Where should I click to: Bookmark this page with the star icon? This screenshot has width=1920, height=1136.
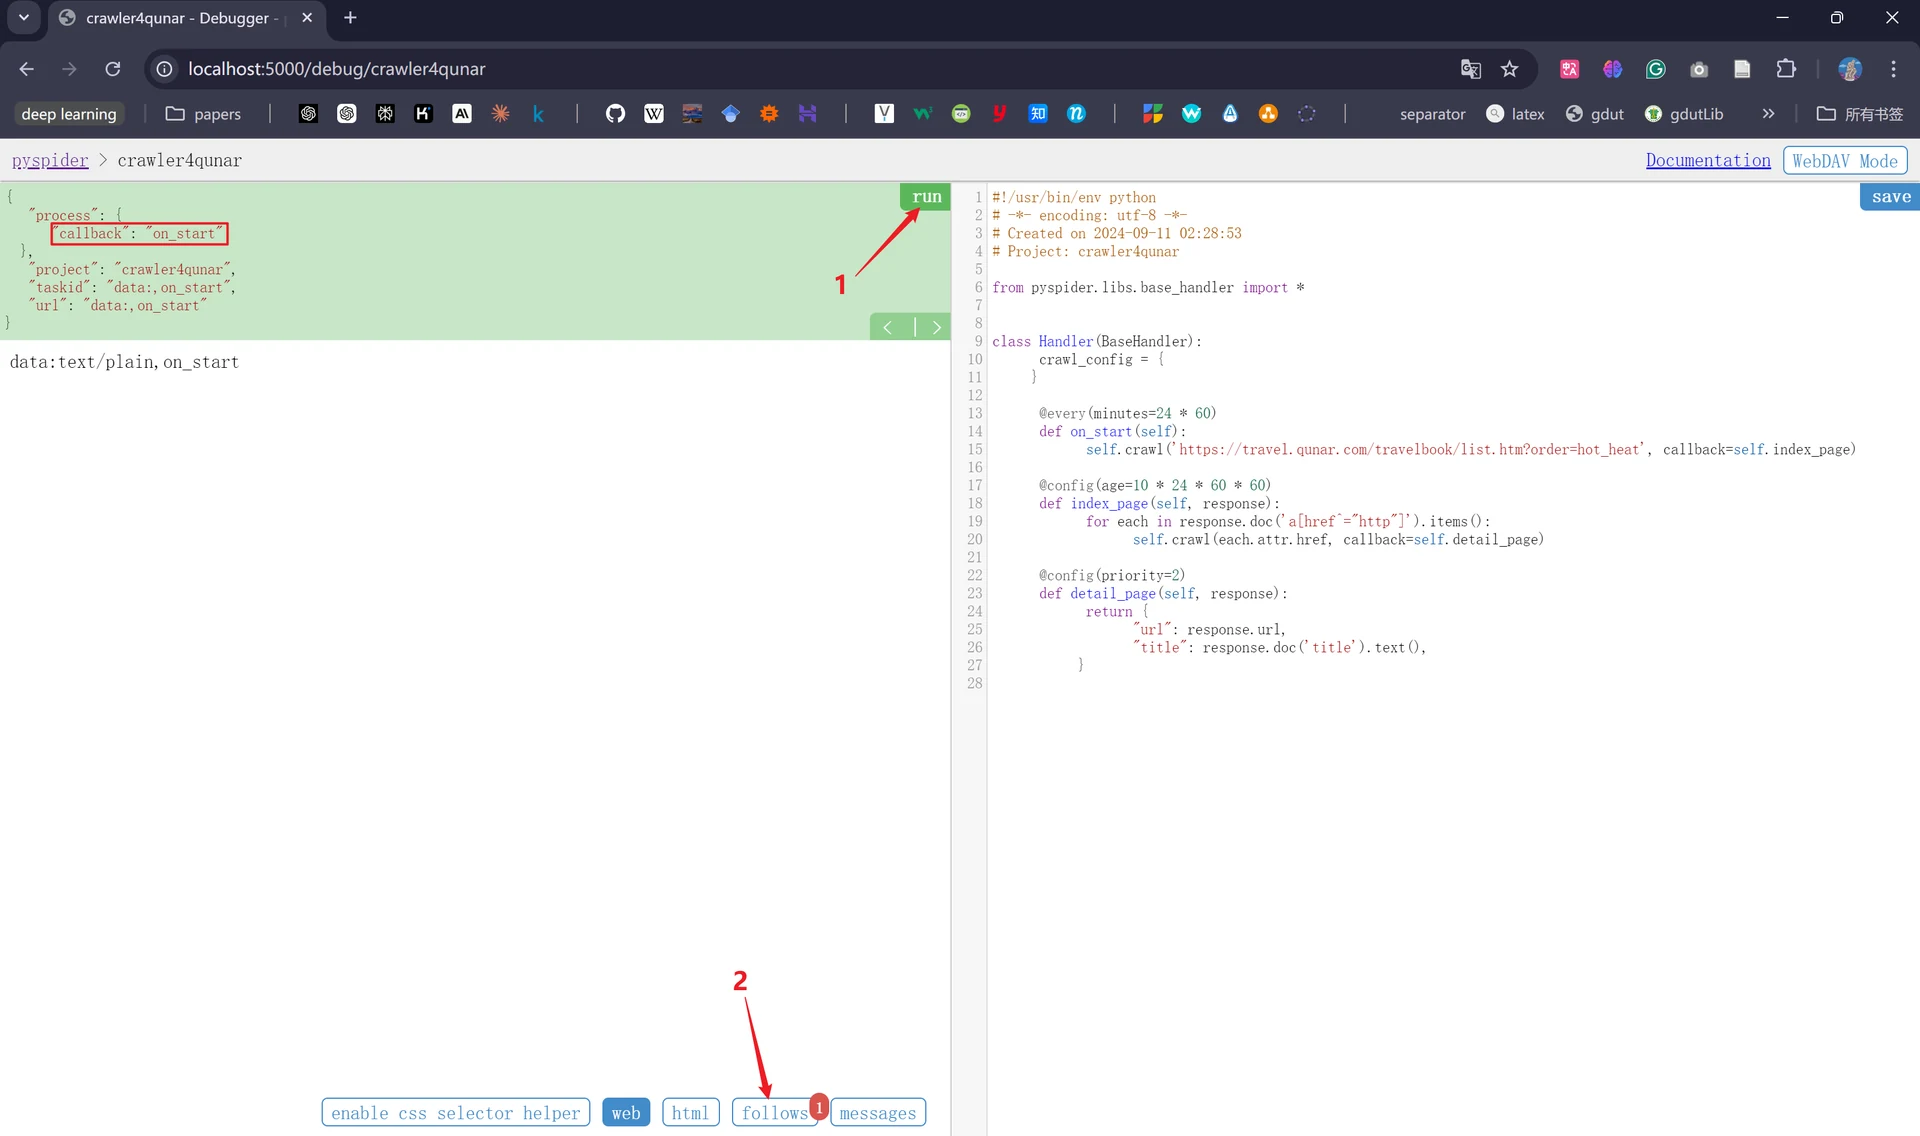pos(1510,69)
